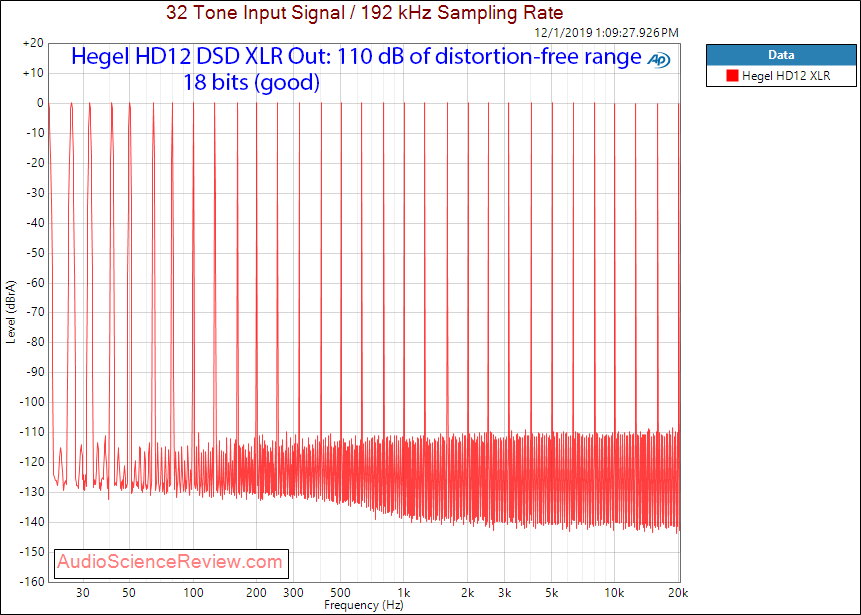The height and width of the screenshot is (615, 861).
Task: Click the "1k" frequency axis tick
Action: 404,593
